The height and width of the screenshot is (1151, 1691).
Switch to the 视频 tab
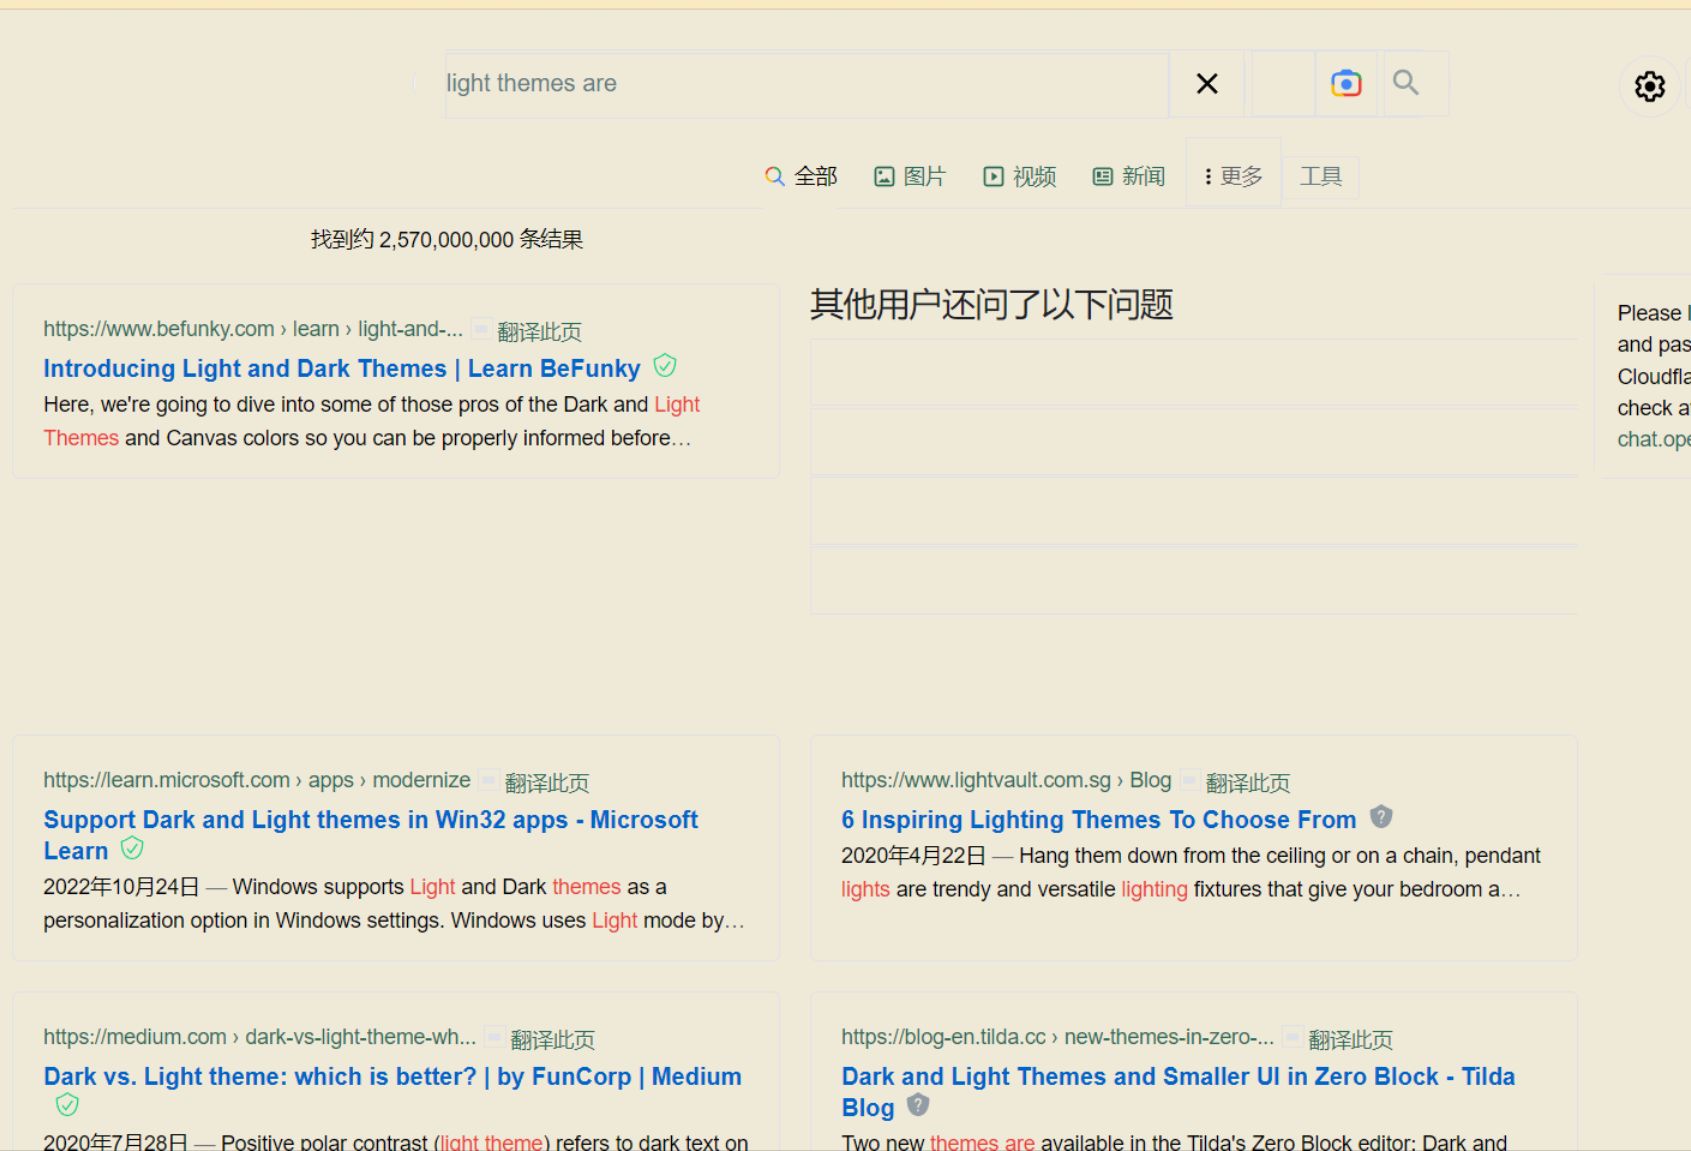pos(1019,177)
